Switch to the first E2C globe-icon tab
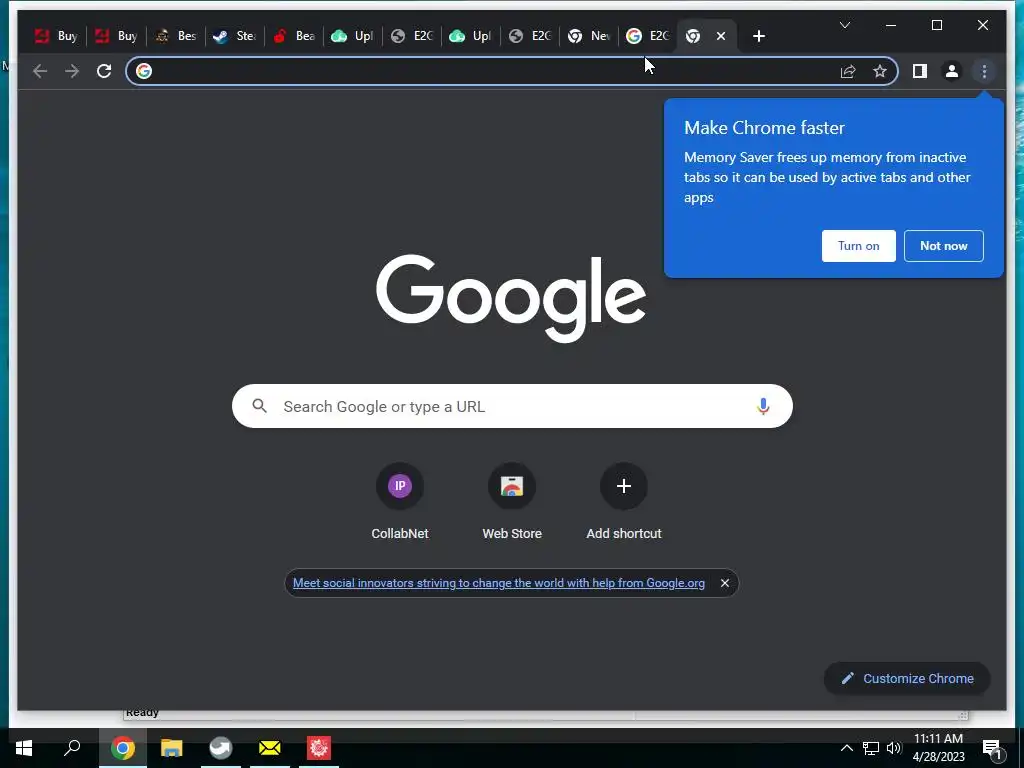 pyautogui.click(x=412, y=36)
